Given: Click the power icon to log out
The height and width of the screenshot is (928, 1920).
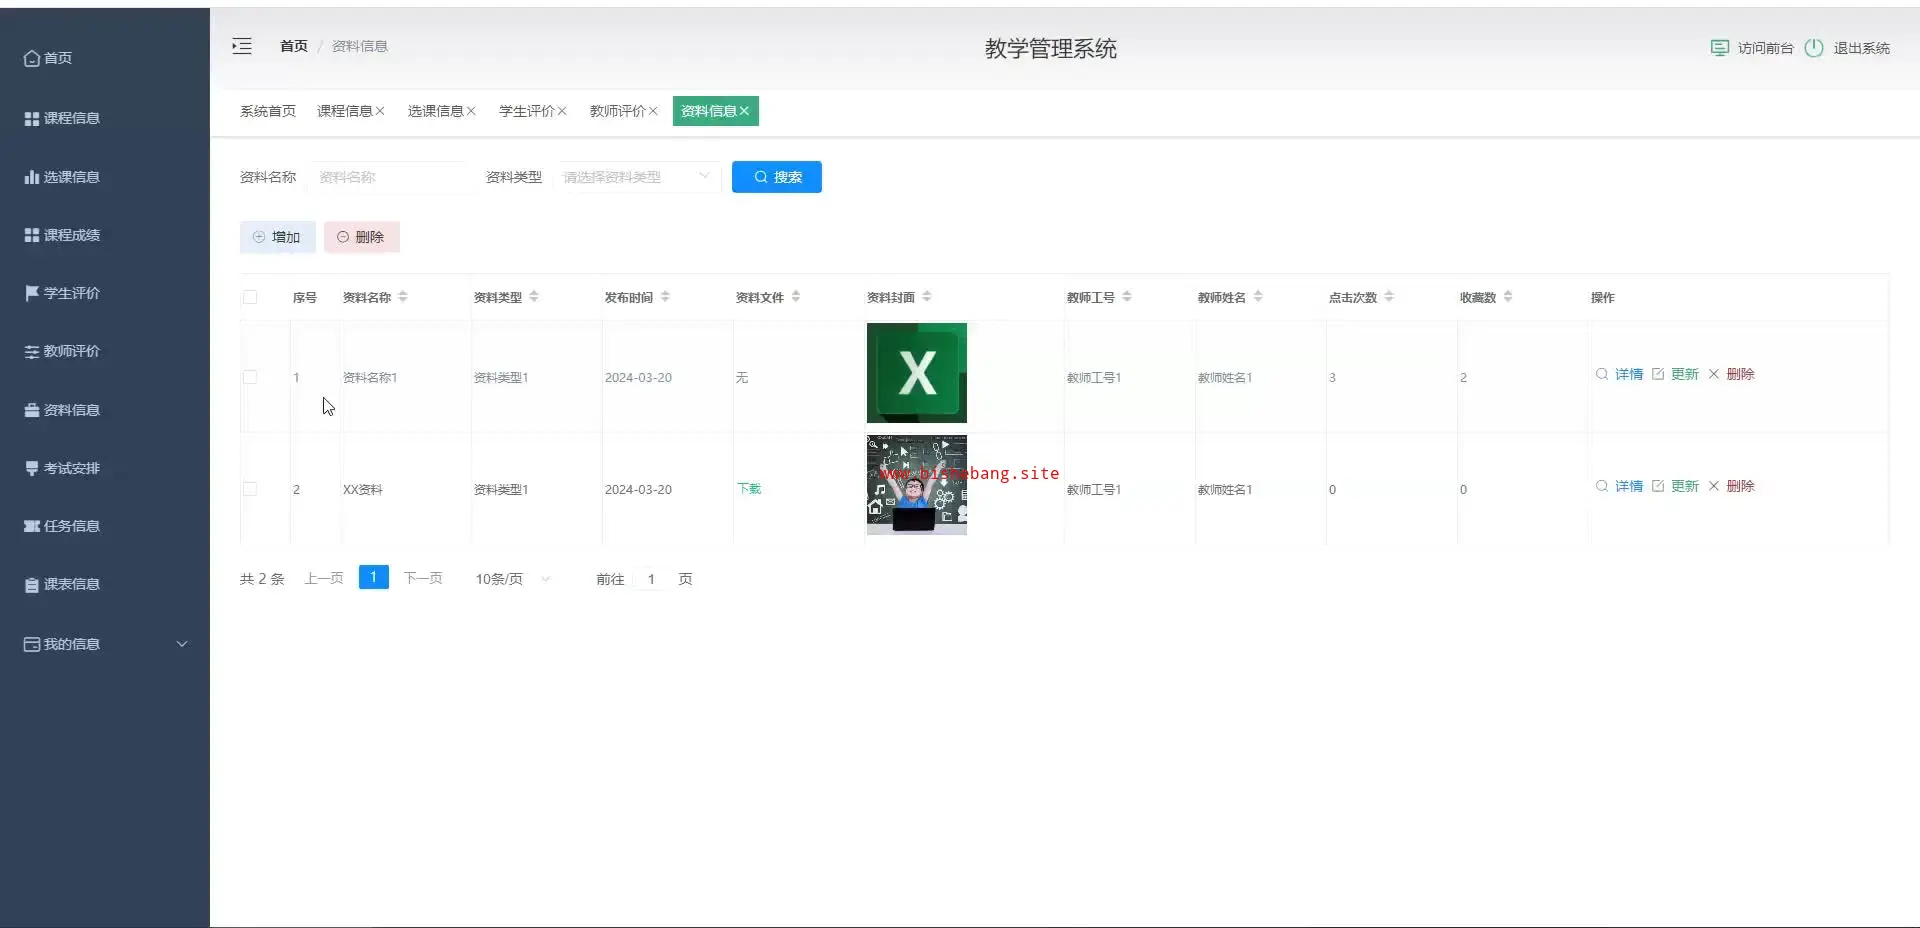Looking at the screenshot, I should click(1813, 48).
